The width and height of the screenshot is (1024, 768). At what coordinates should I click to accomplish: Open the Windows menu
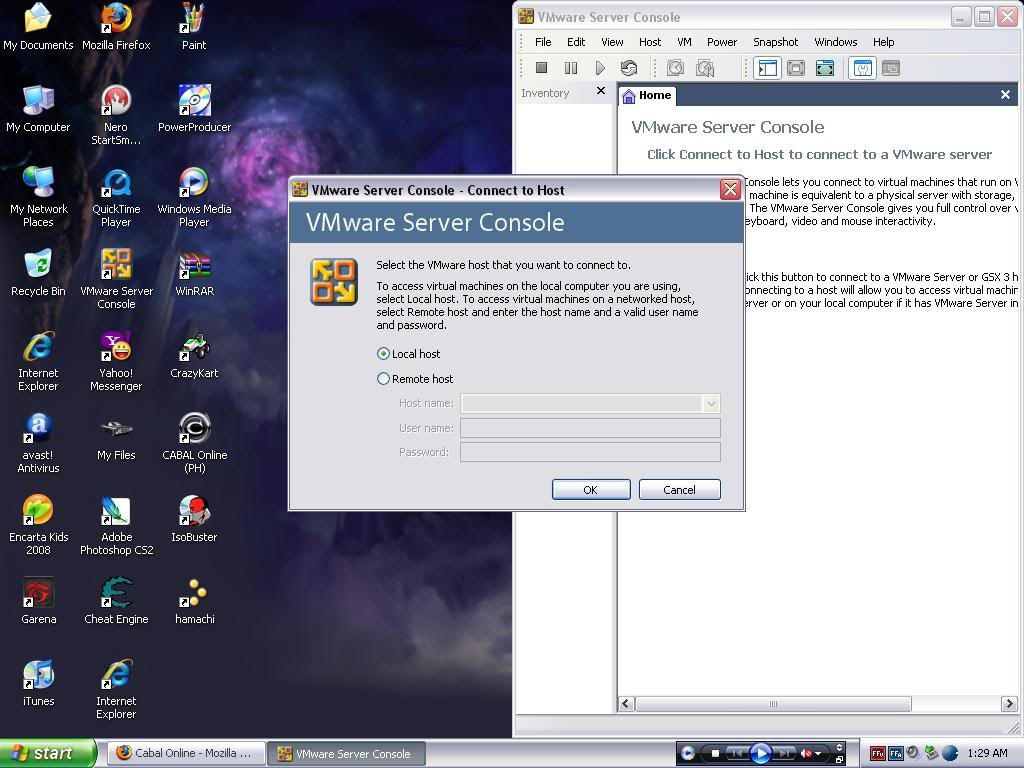click(835, 42)
